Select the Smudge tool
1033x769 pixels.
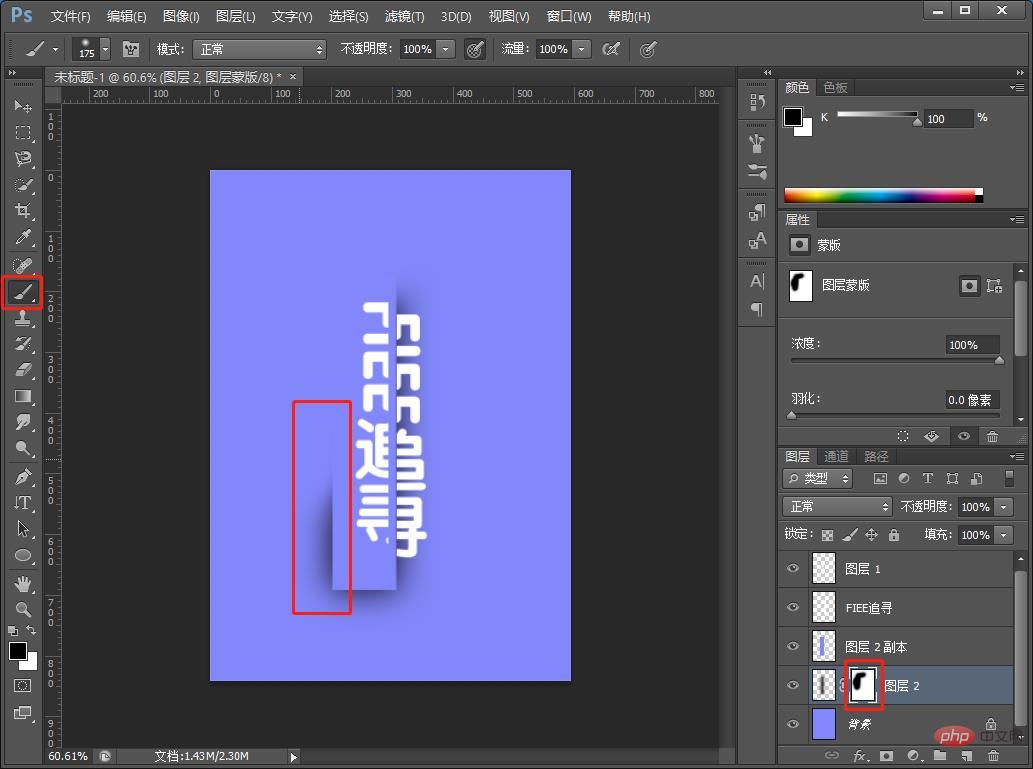(x=23, y=422)
